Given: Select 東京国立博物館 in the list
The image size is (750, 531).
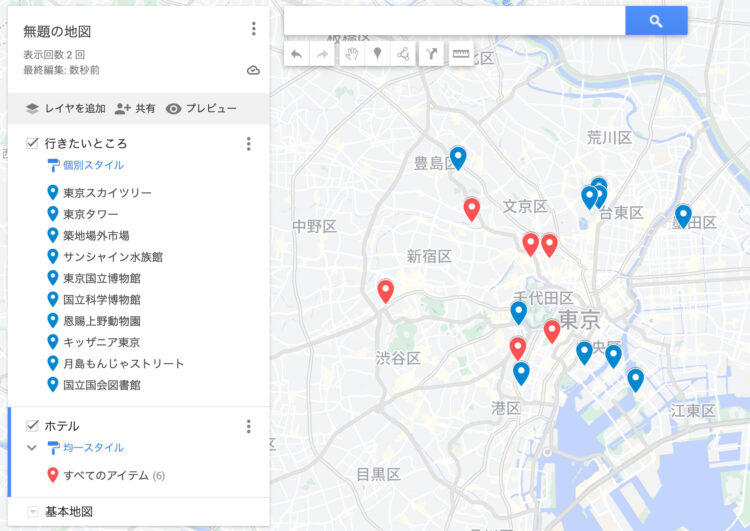Looking at the screenshot, I should (94, 278).
